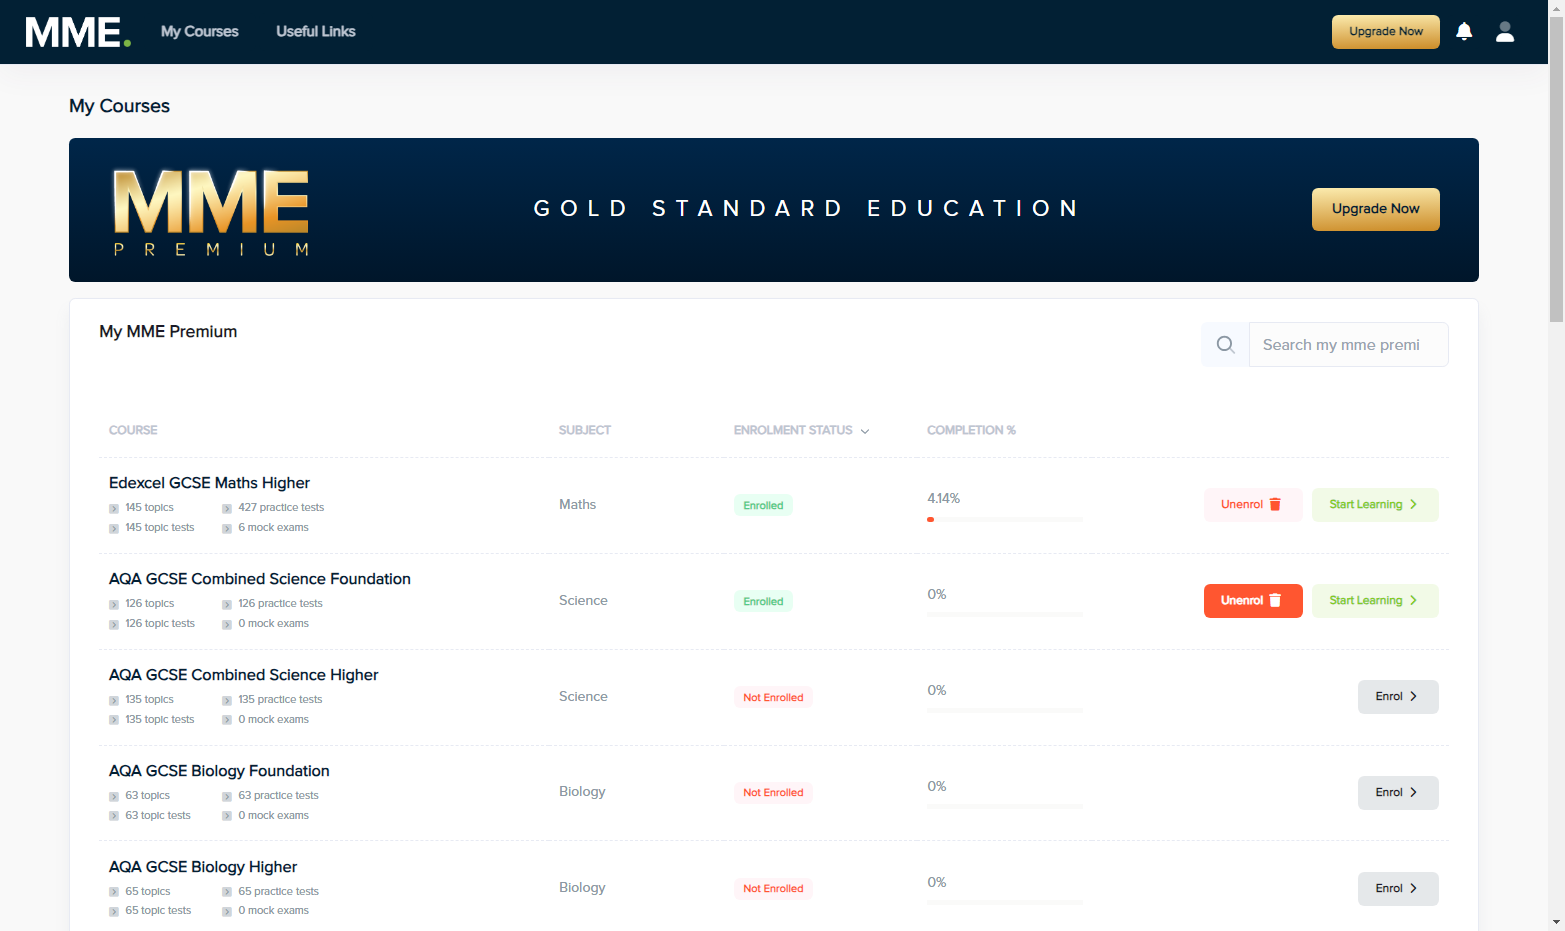1565x931 pixels.
Task: Enrol in AQA GCSE Combined Science Higher
Action: 1398,697
